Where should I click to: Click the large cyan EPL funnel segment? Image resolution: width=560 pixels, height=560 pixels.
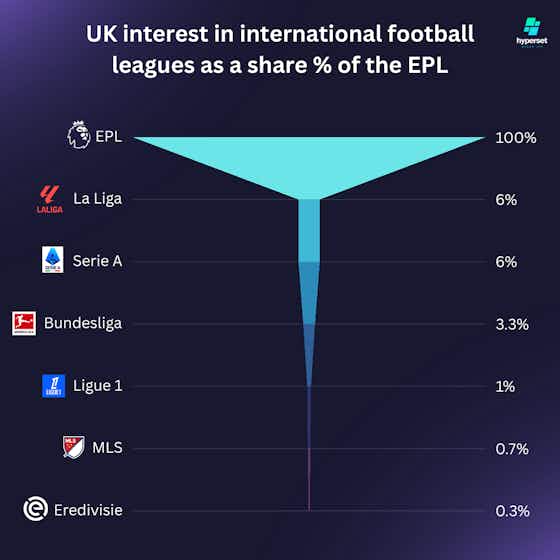click(x=309, y=161)
